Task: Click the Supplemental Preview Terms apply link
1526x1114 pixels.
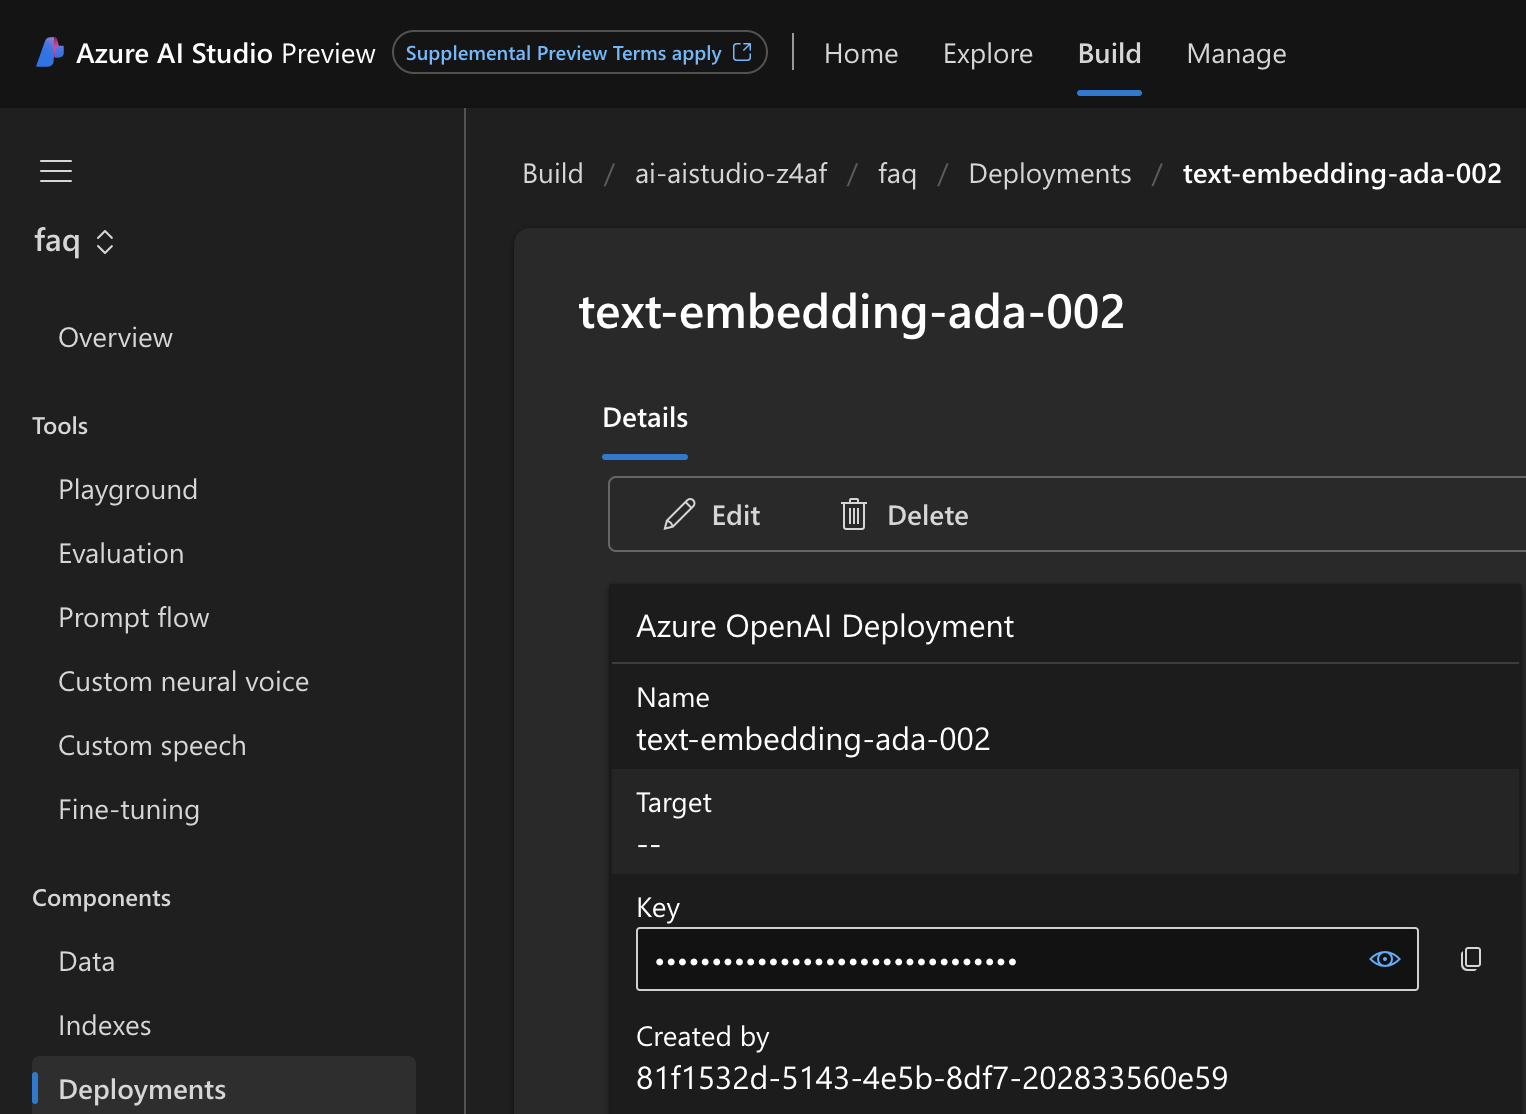Action: (x=563, y=53)
